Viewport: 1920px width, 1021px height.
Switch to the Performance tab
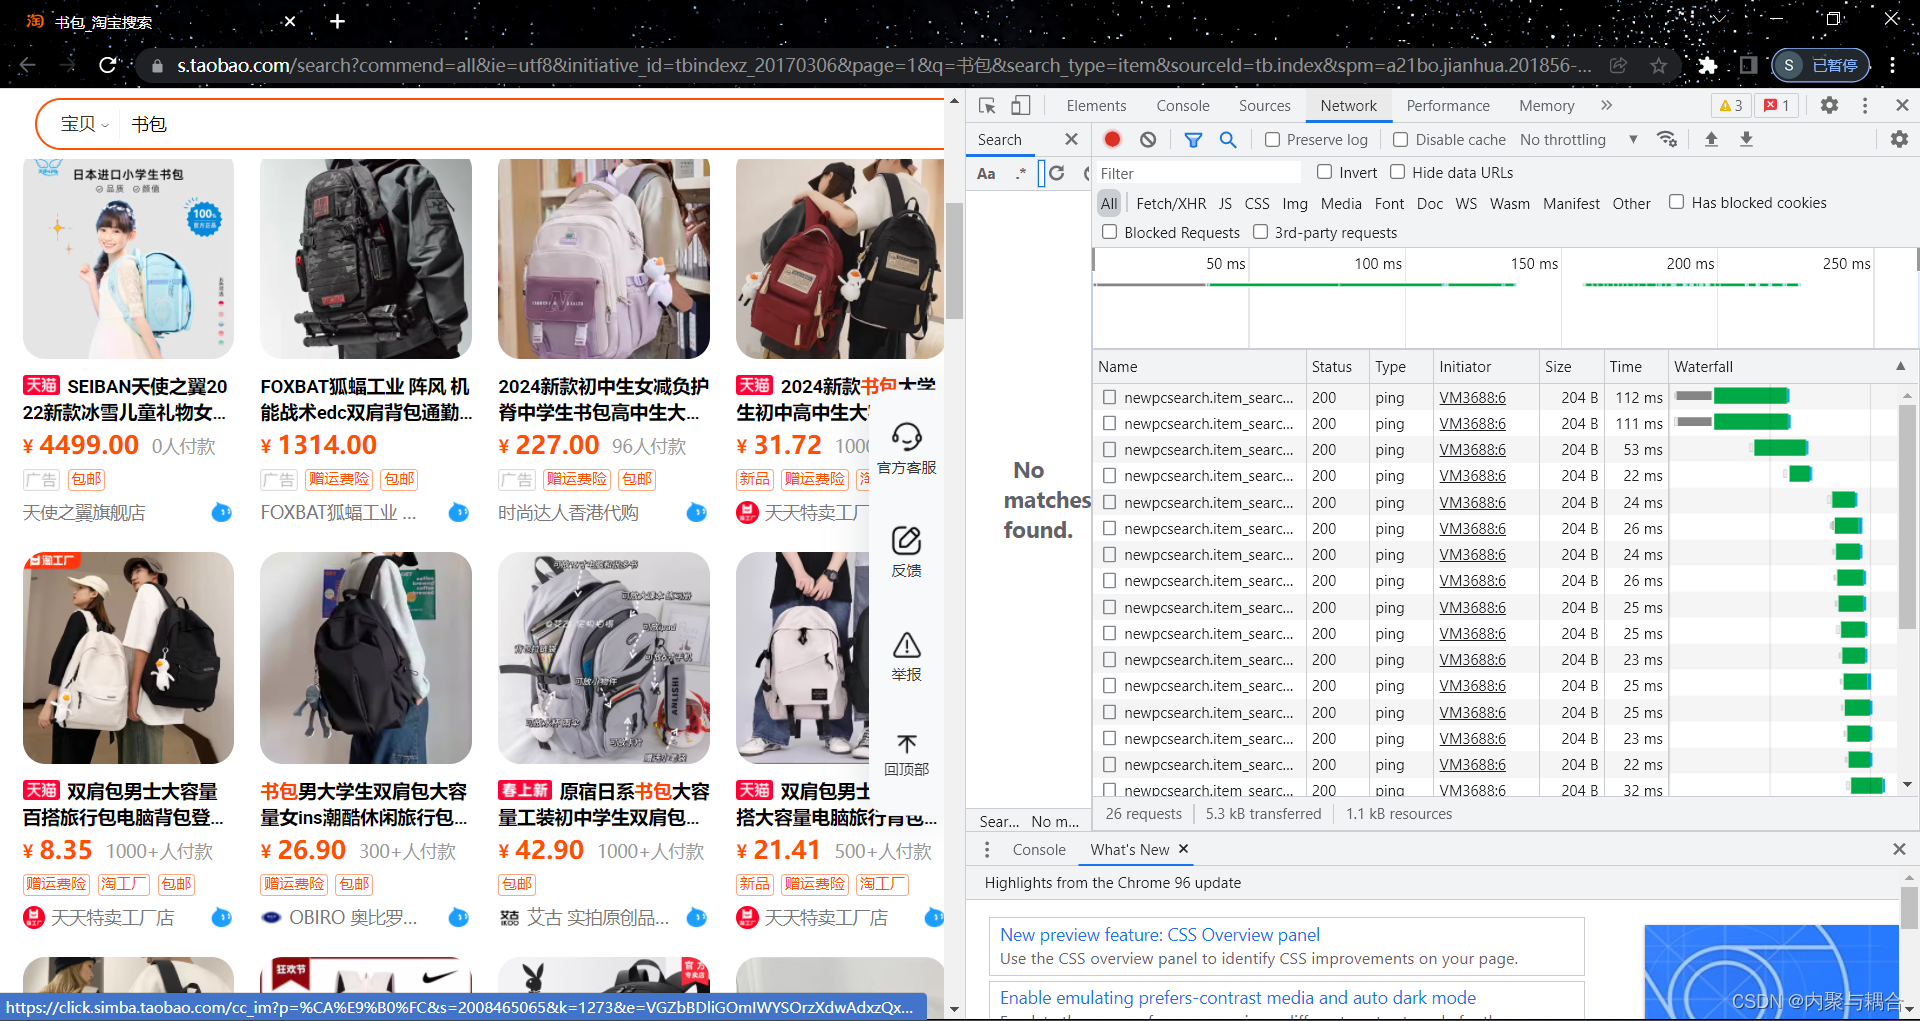tap(1447, 105)
